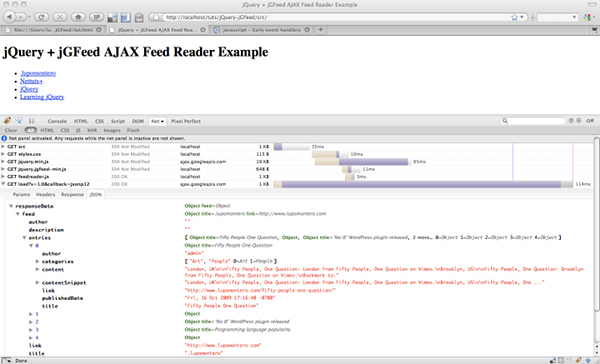Open the bookmark star dropdown arrow
The height and width of the screenshot is (364, 600).
[x=522, y=17]
